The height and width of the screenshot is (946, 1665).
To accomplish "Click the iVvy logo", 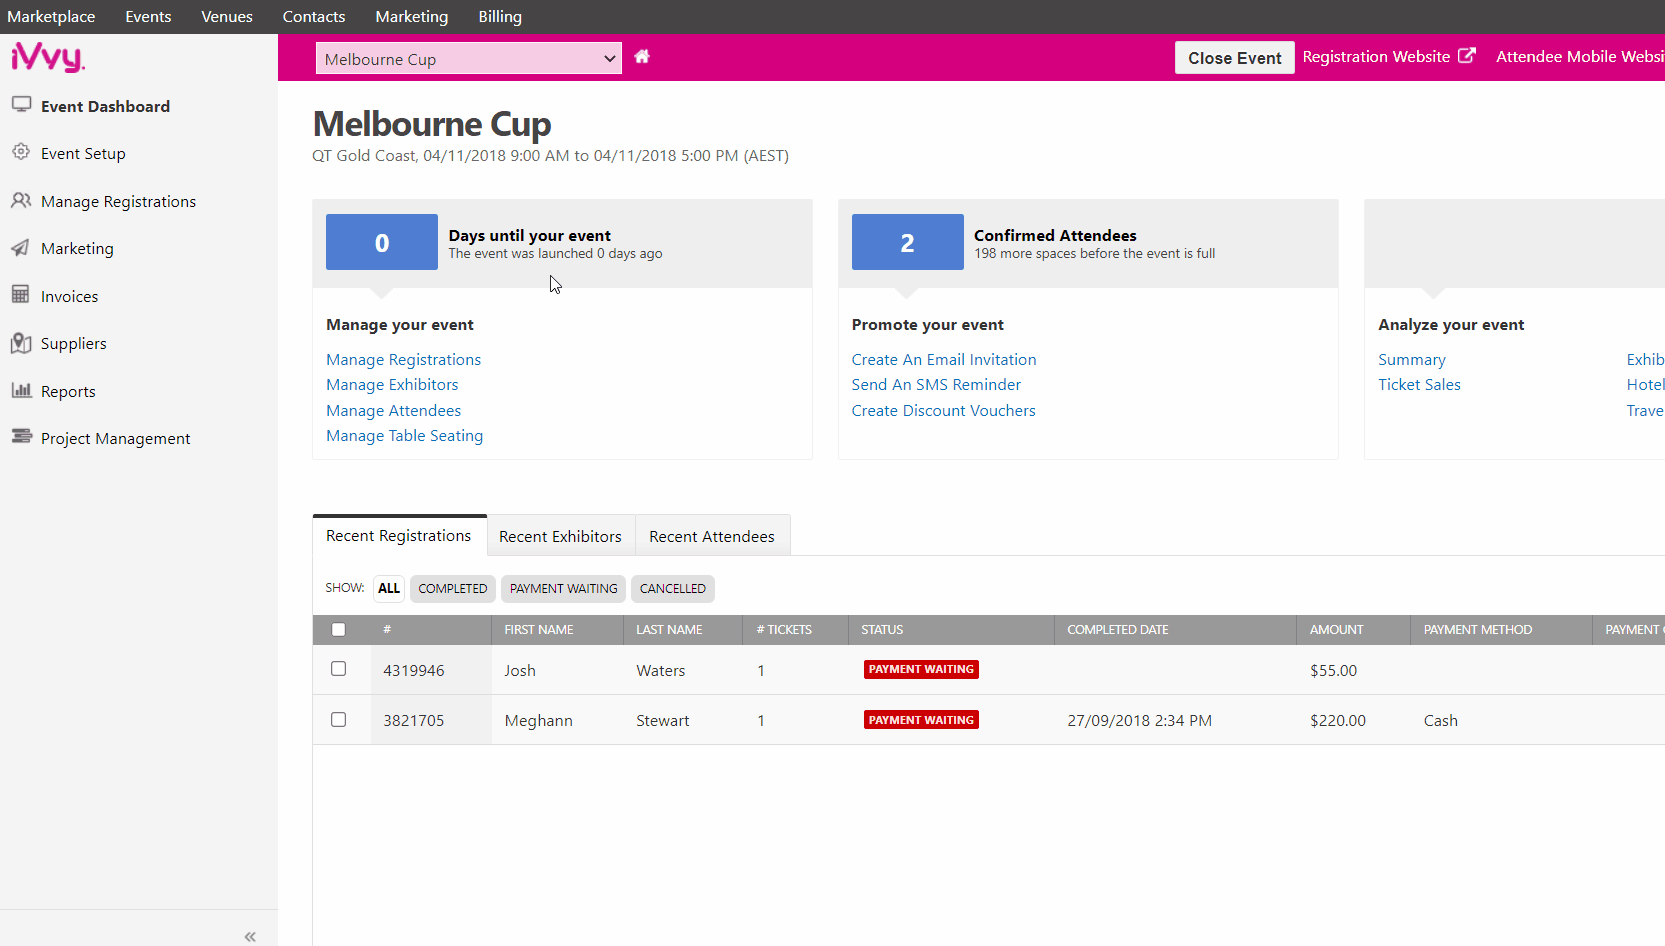I will click(47, 57).
